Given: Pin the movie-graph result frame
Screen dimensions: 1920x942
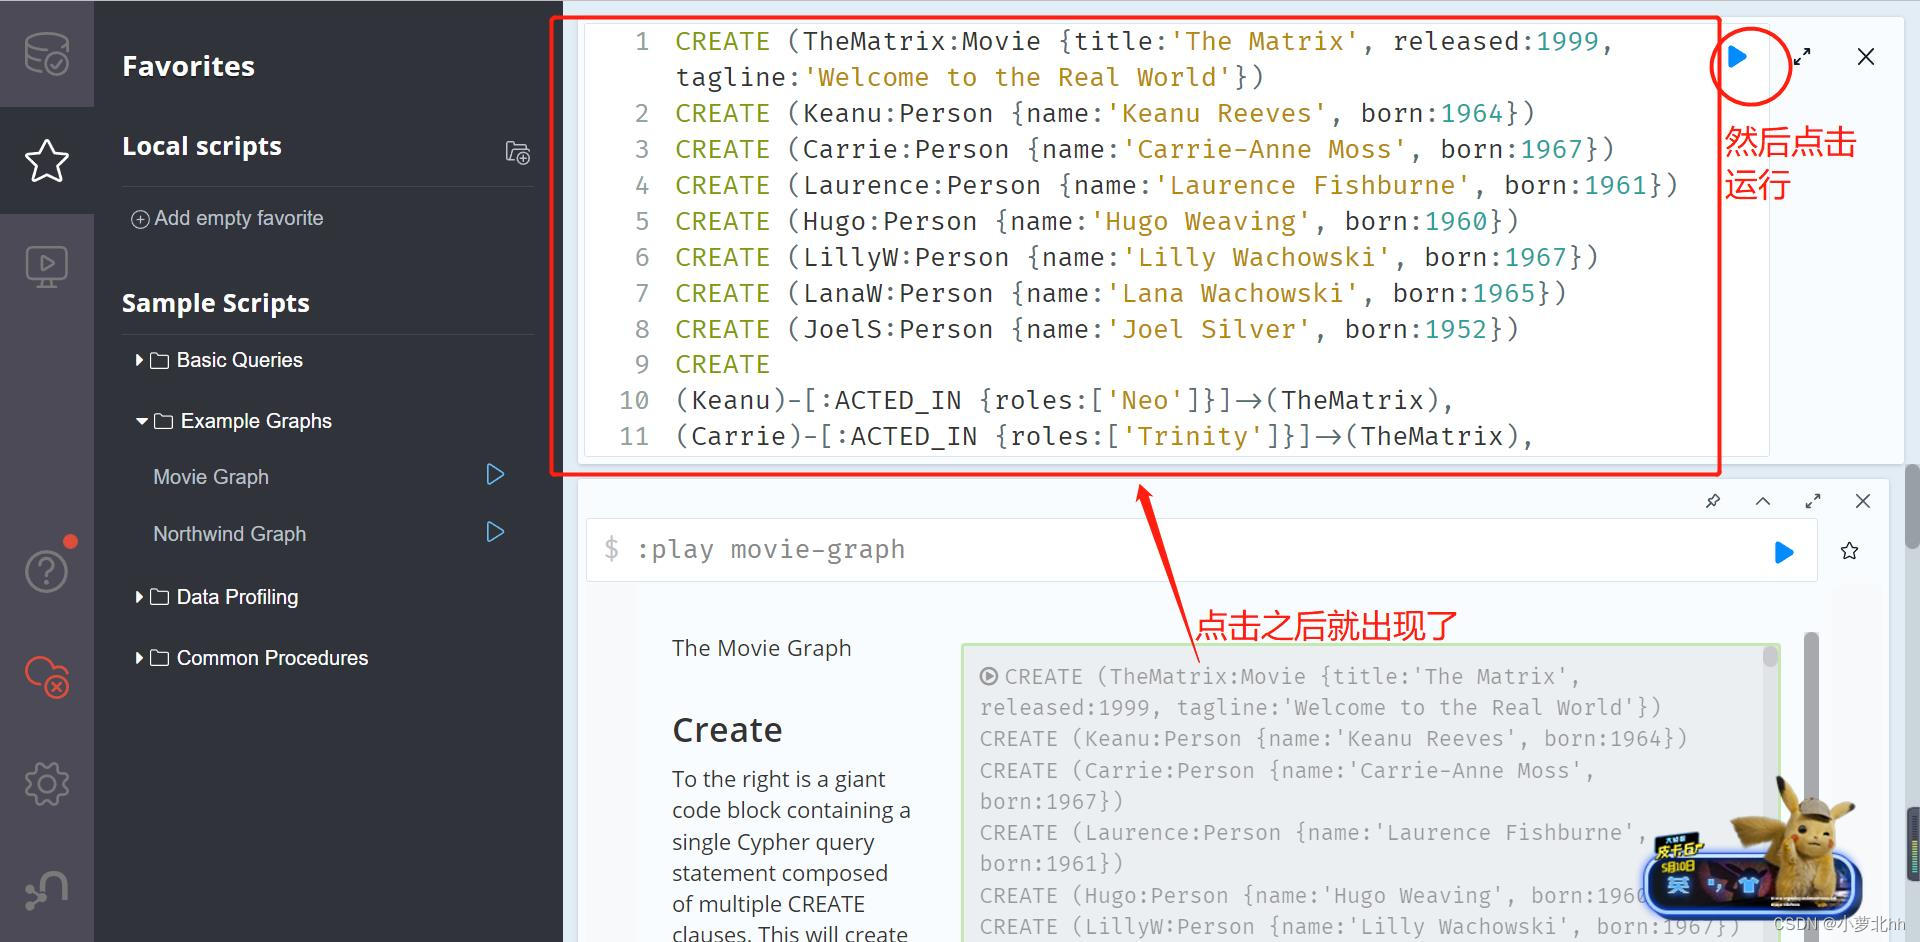Looking at the screenshot, I should (x=1713, y=501).
